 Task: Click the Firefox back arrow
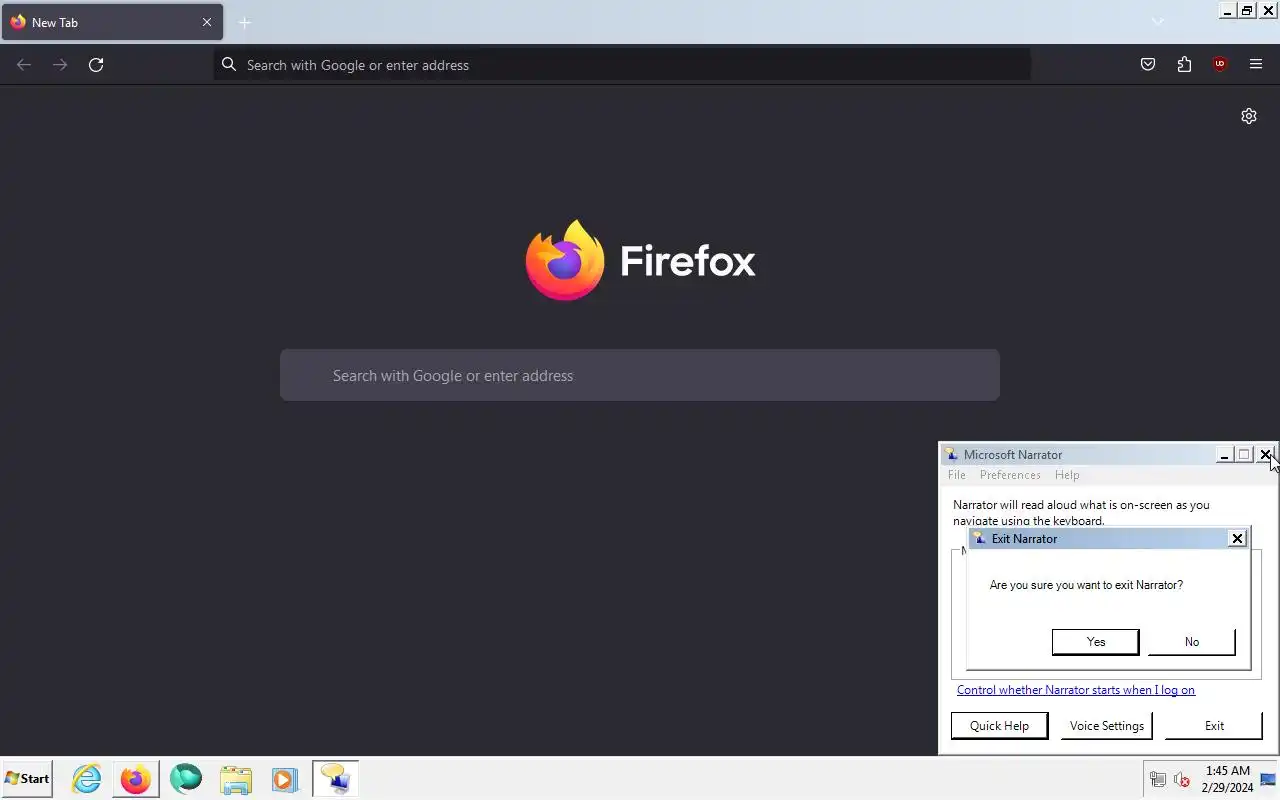click(24, 65)
